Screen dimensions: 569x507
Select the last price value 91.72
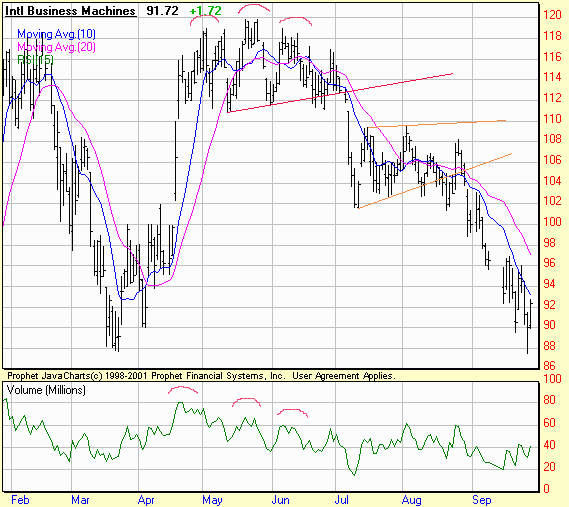coord(163,11)
